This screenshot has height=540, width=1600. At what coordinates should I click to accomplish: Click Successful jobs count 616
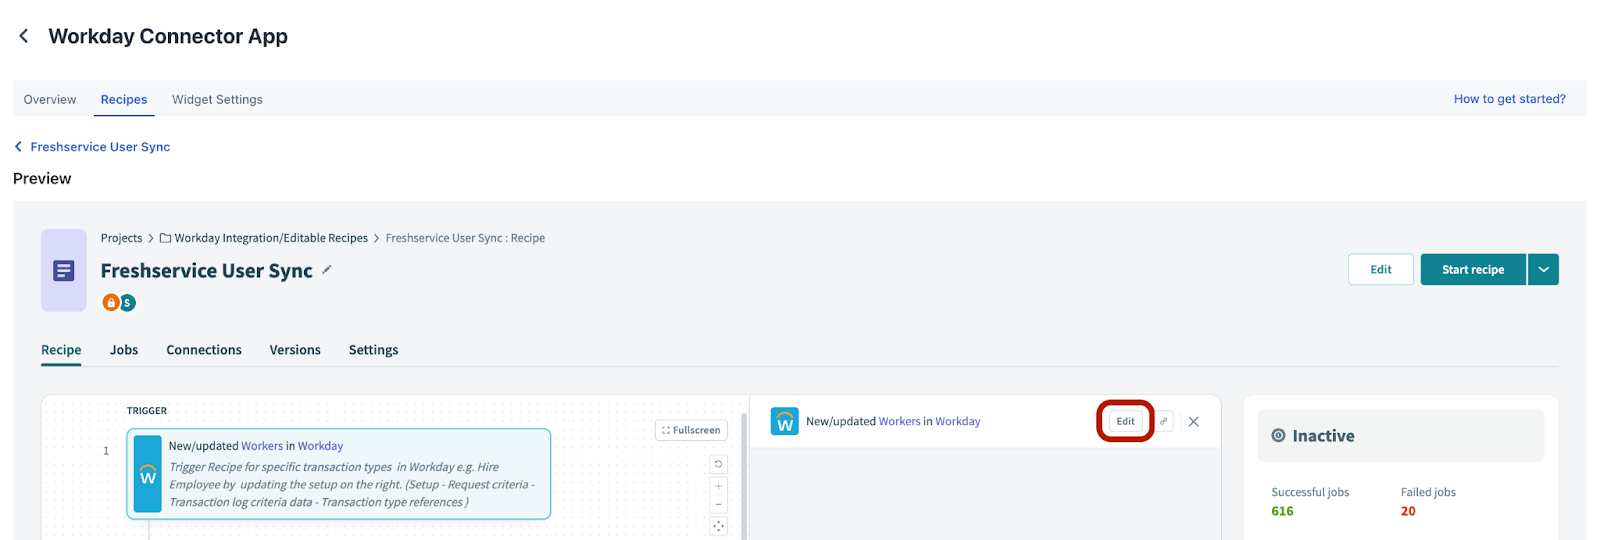point(1283,511)
